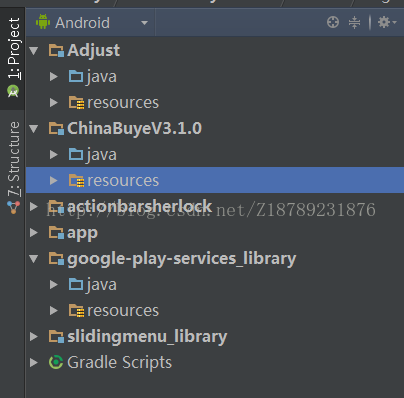Open the project panel gear settings
The width and height of the screenshot is (404, 398).
pyautogui.click(x=387, y=23)
